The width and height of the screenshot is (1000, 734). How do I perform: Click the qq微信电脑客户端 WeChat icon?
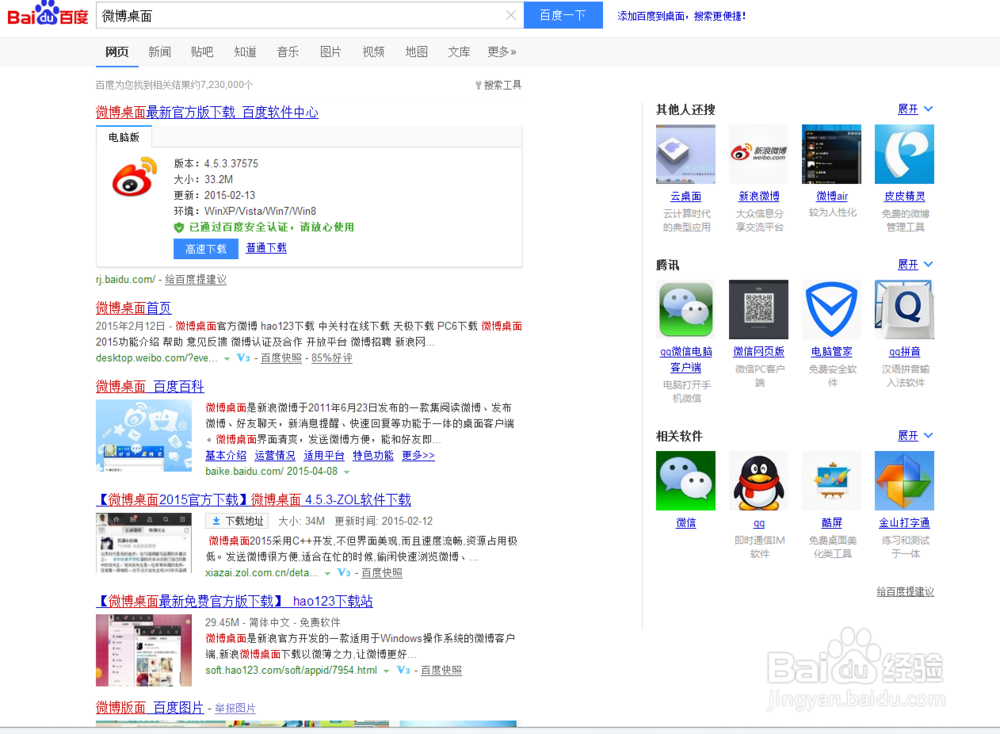click(686, 309)
